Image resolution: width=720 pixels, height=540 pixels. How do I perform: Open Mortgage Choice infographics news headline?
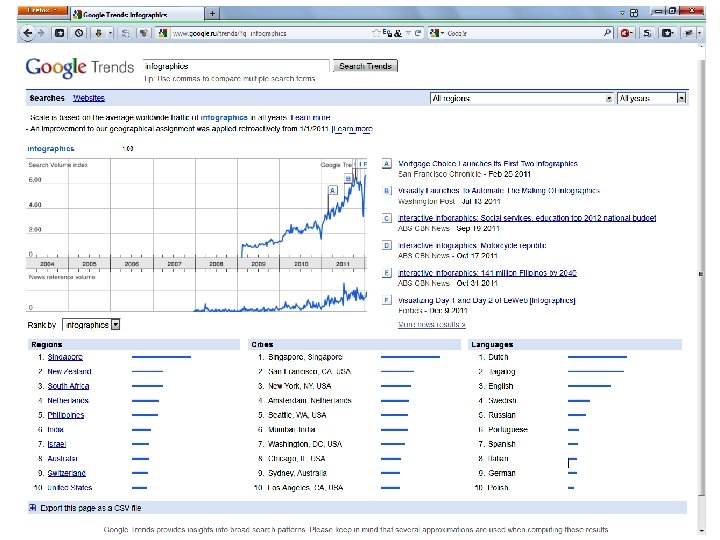(x=488, y=164)
